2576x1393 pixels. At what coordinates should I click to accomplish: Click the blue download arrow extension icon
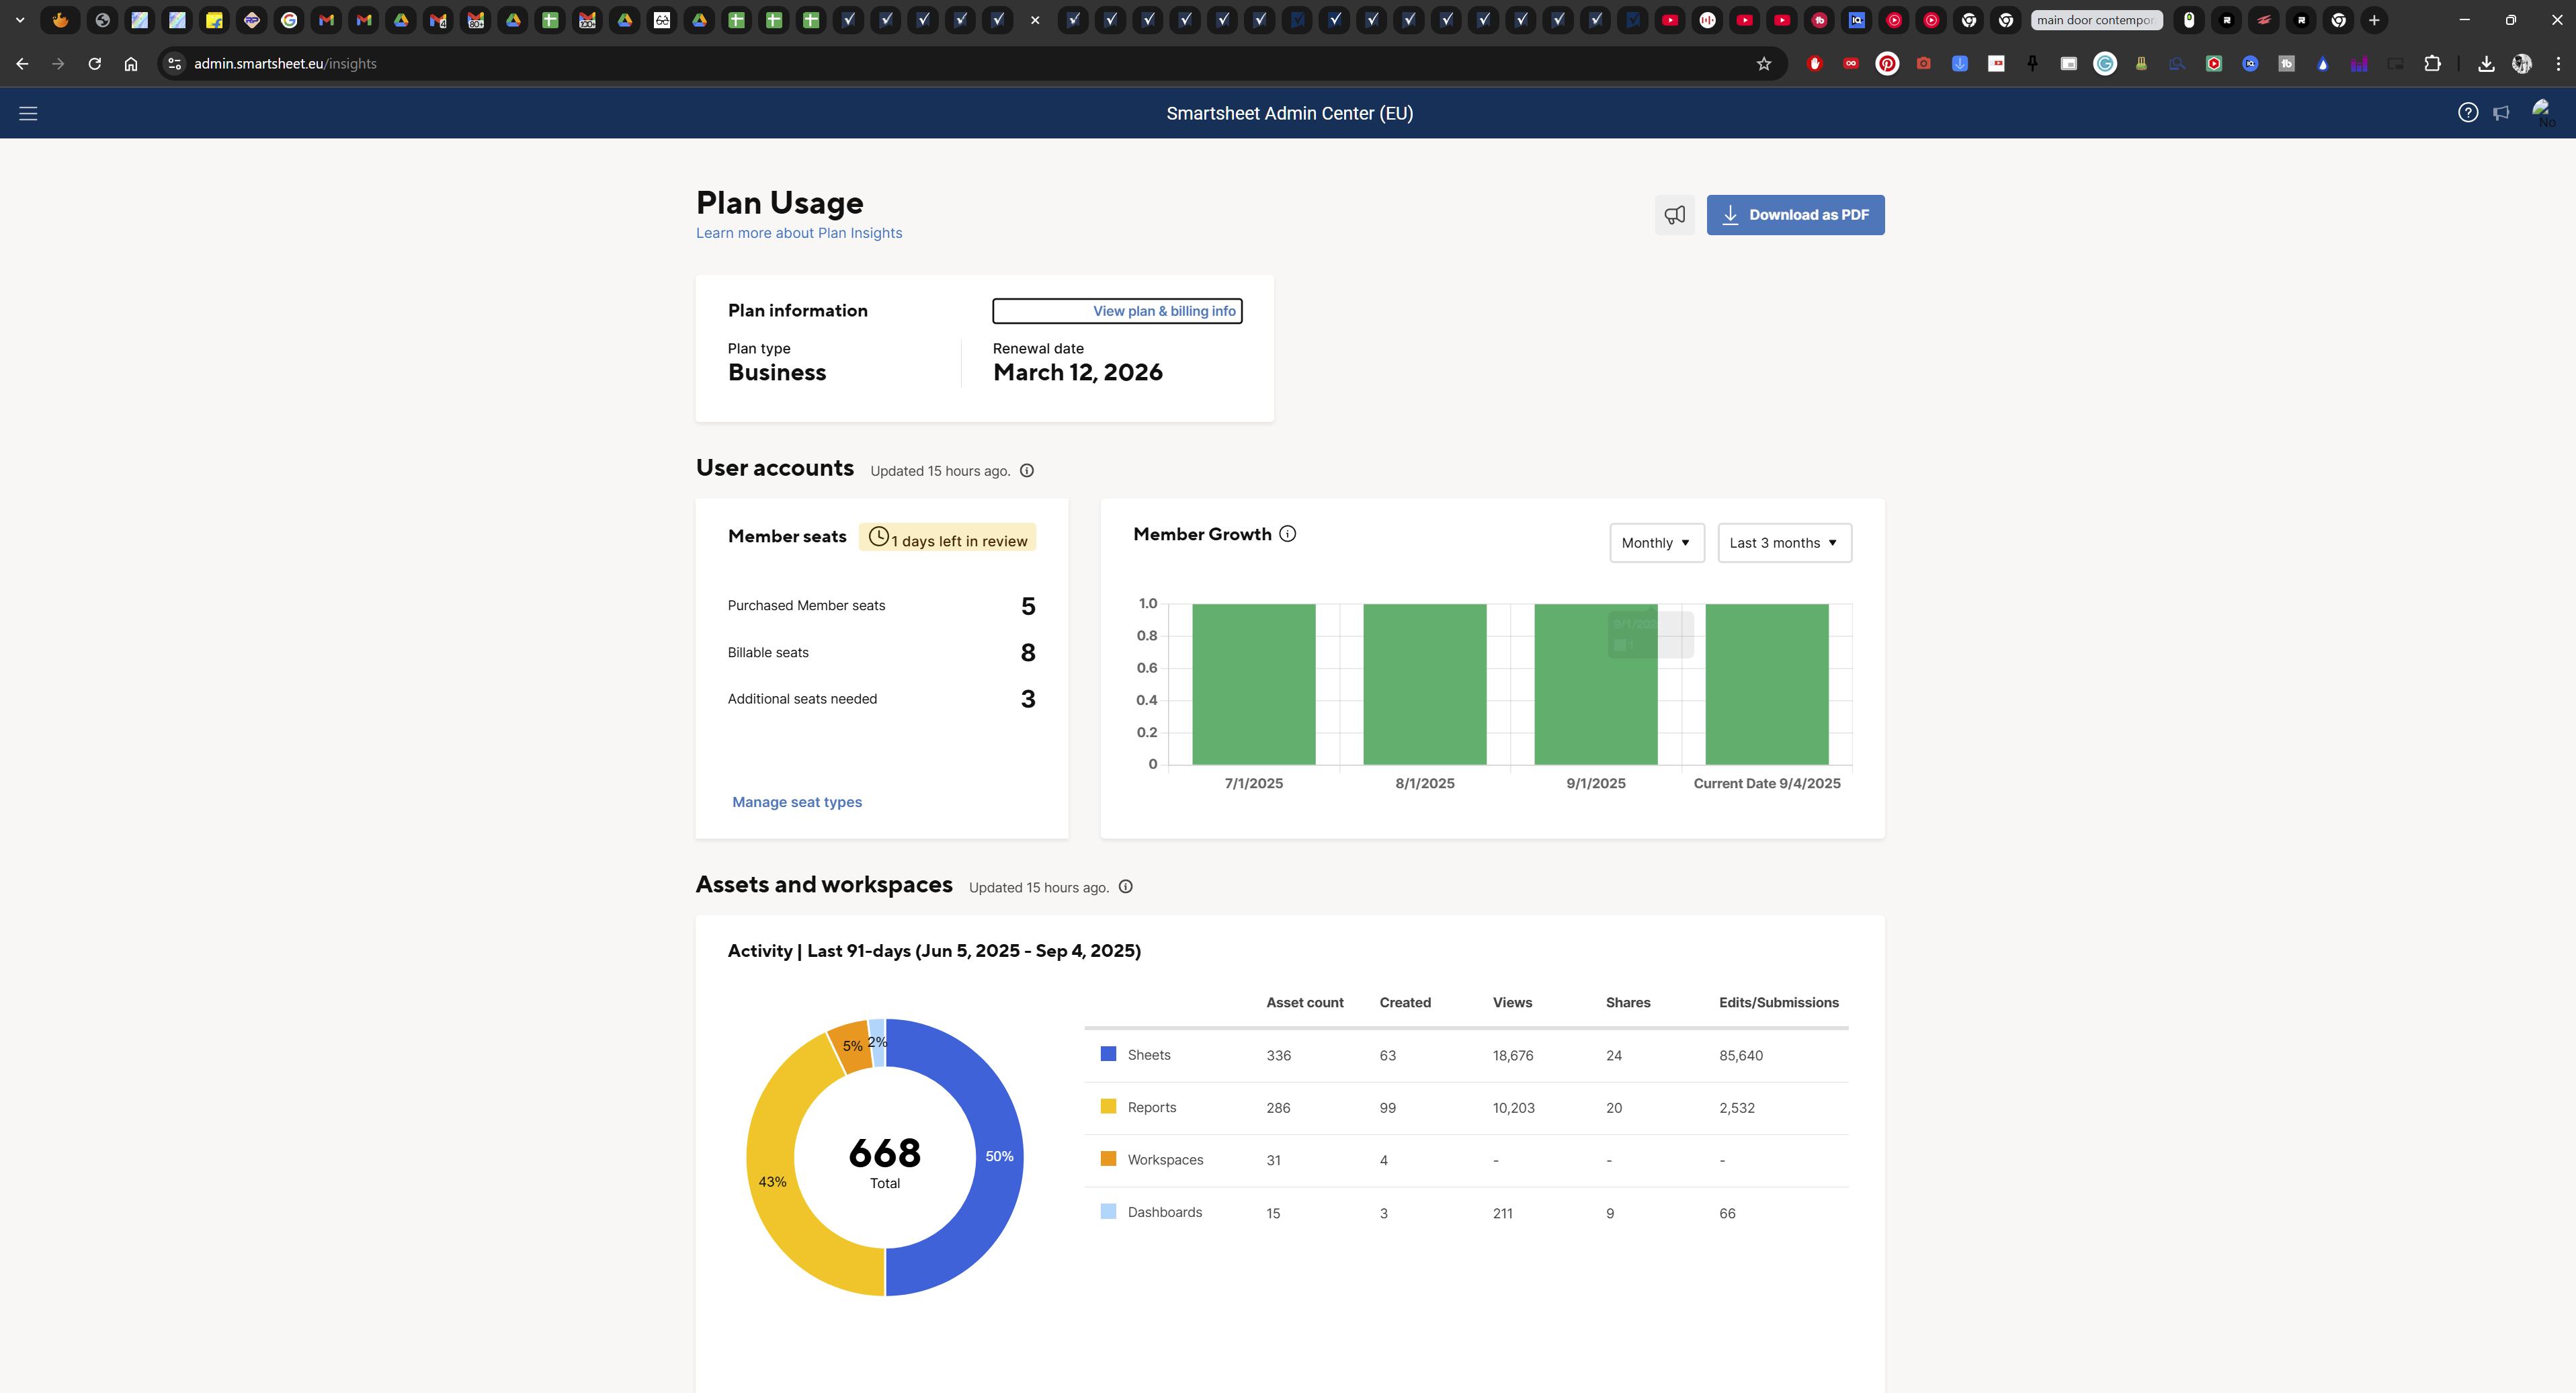click(1960, 64)
